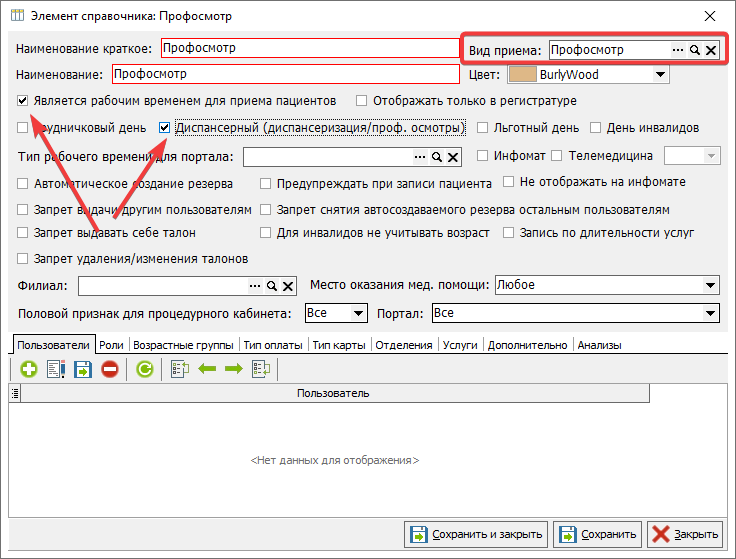Viewport: 736px width, 559px height.
Task: Check Запись по длительности услуг
Action: (508, 233)
